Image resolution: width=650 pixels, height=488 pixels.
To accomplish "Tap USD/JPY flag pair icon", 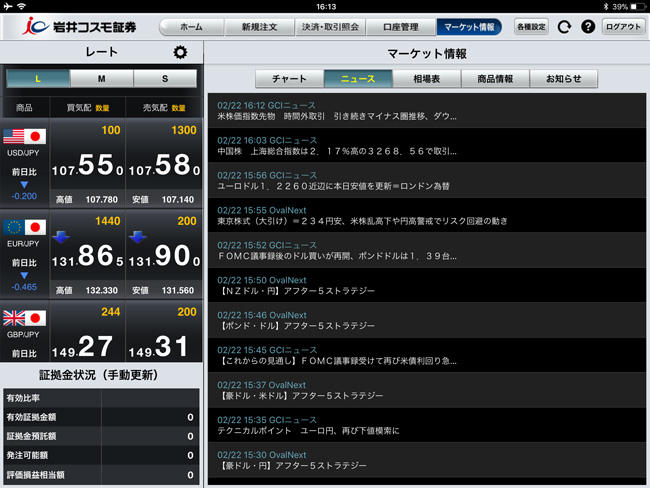I will [24, 136].
